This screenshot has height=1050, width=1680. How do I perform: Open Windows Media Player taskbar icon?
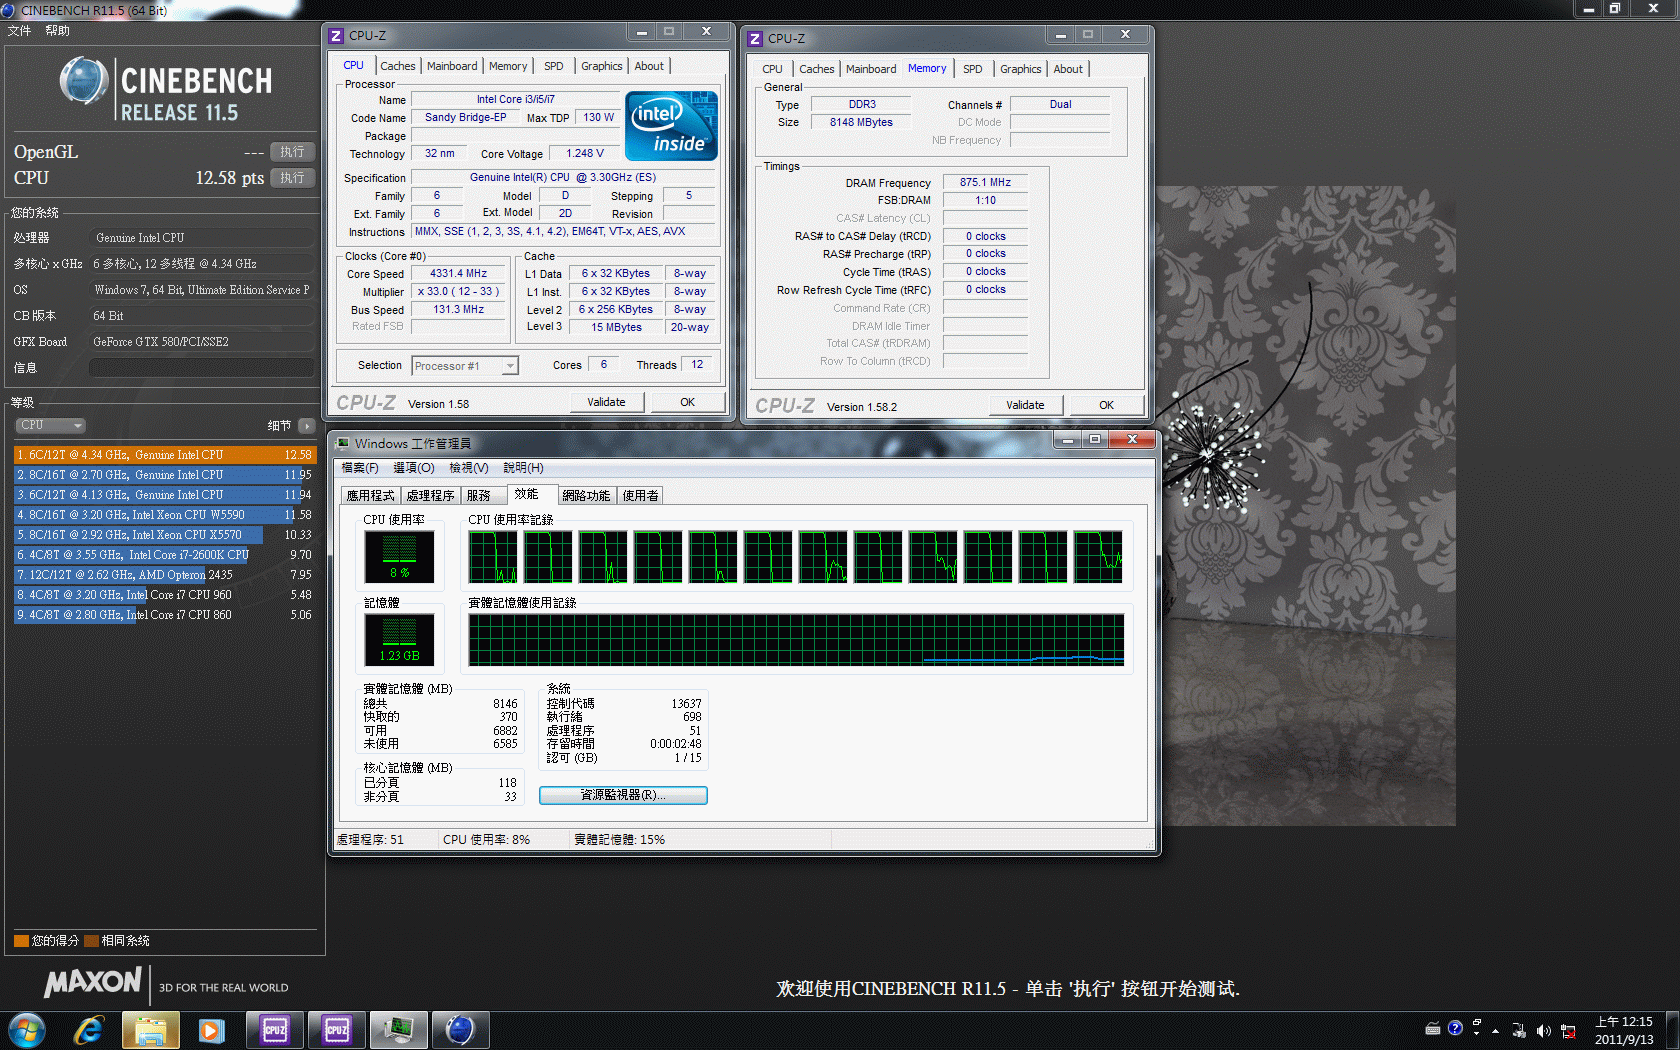click(x=211, y=1030)
